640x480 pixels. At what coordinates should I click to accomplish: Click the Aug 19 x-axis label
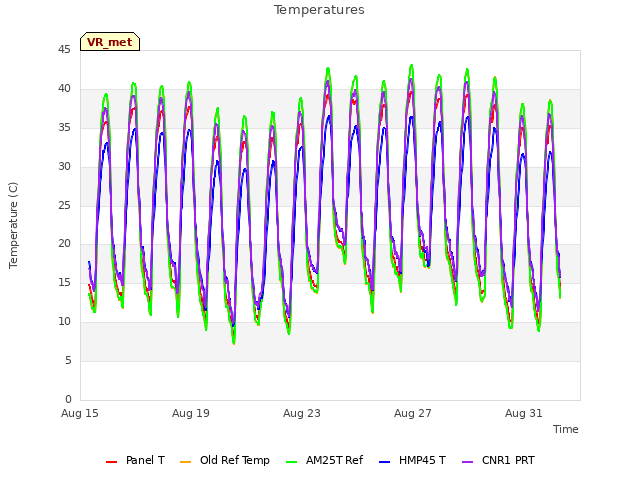pyautogui.click(x=191, y=413)
